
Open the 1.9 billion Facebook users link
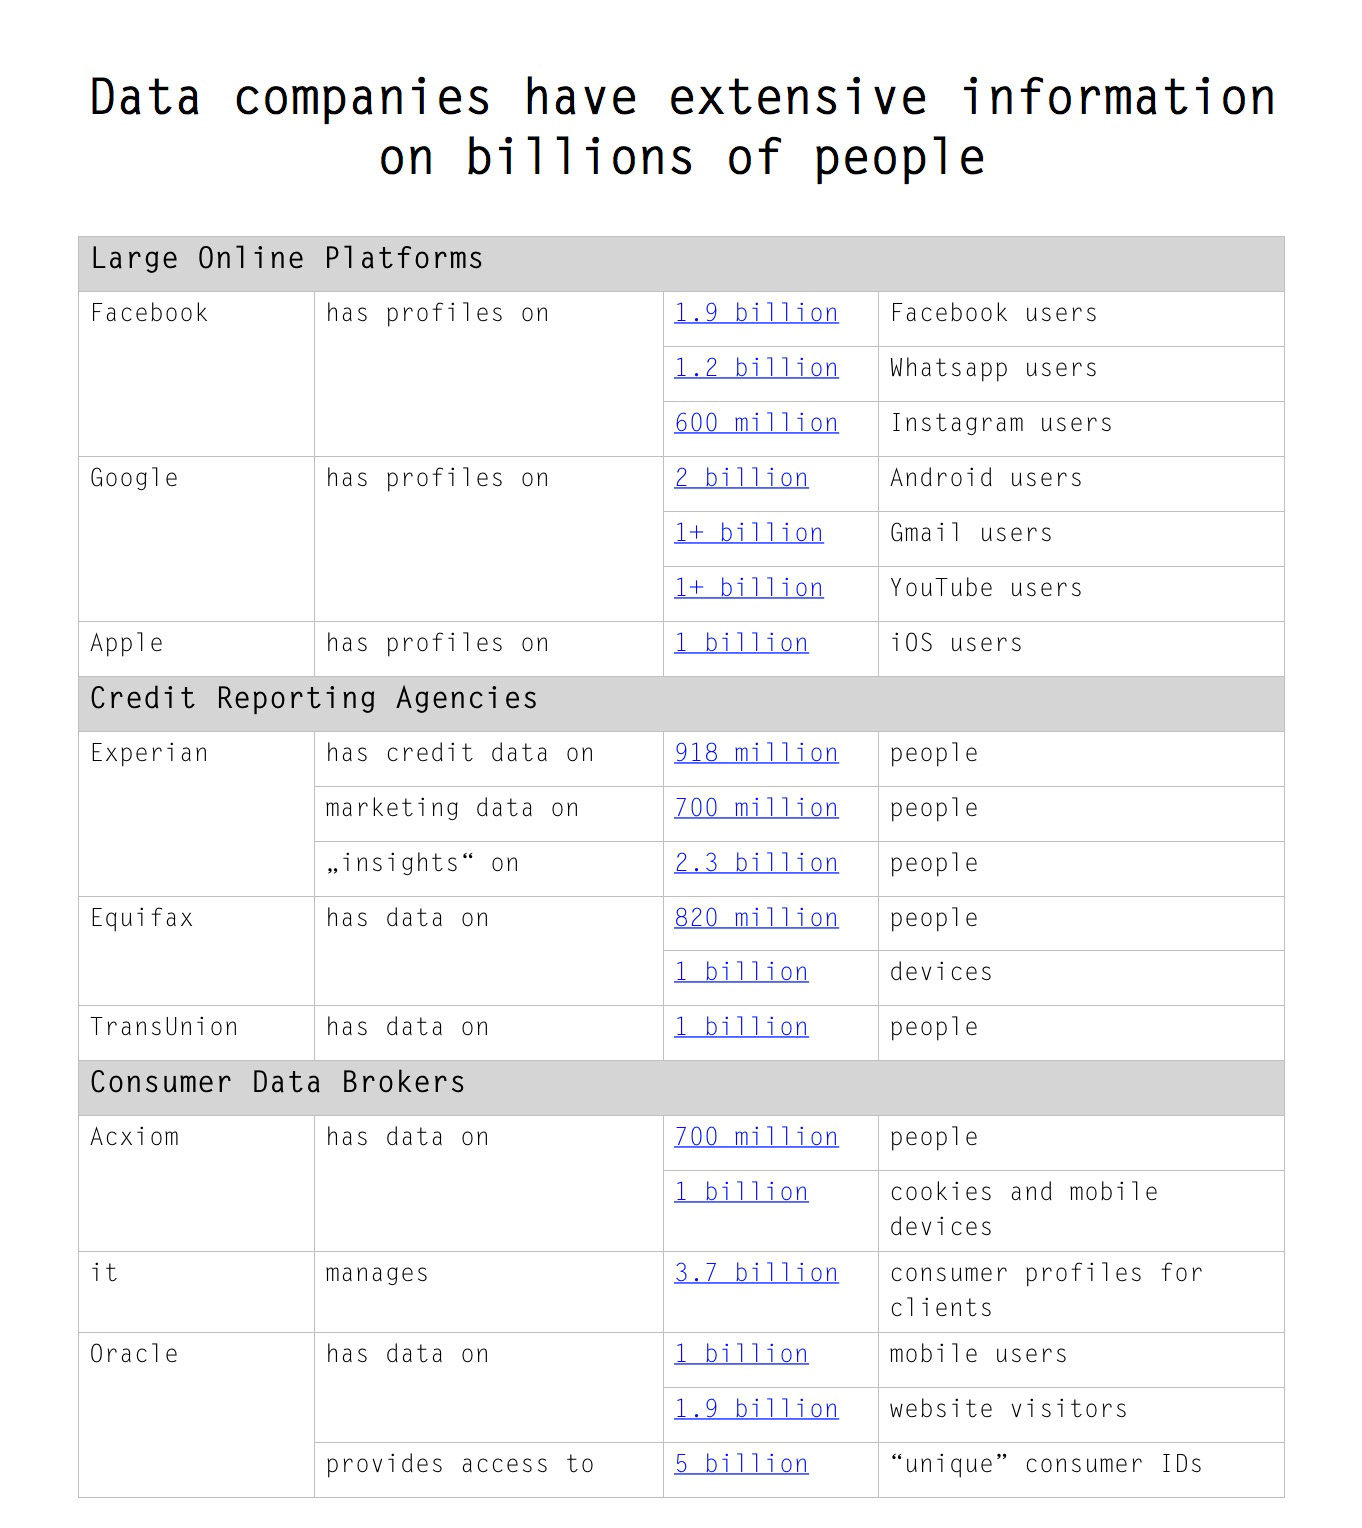pos(756,314)
